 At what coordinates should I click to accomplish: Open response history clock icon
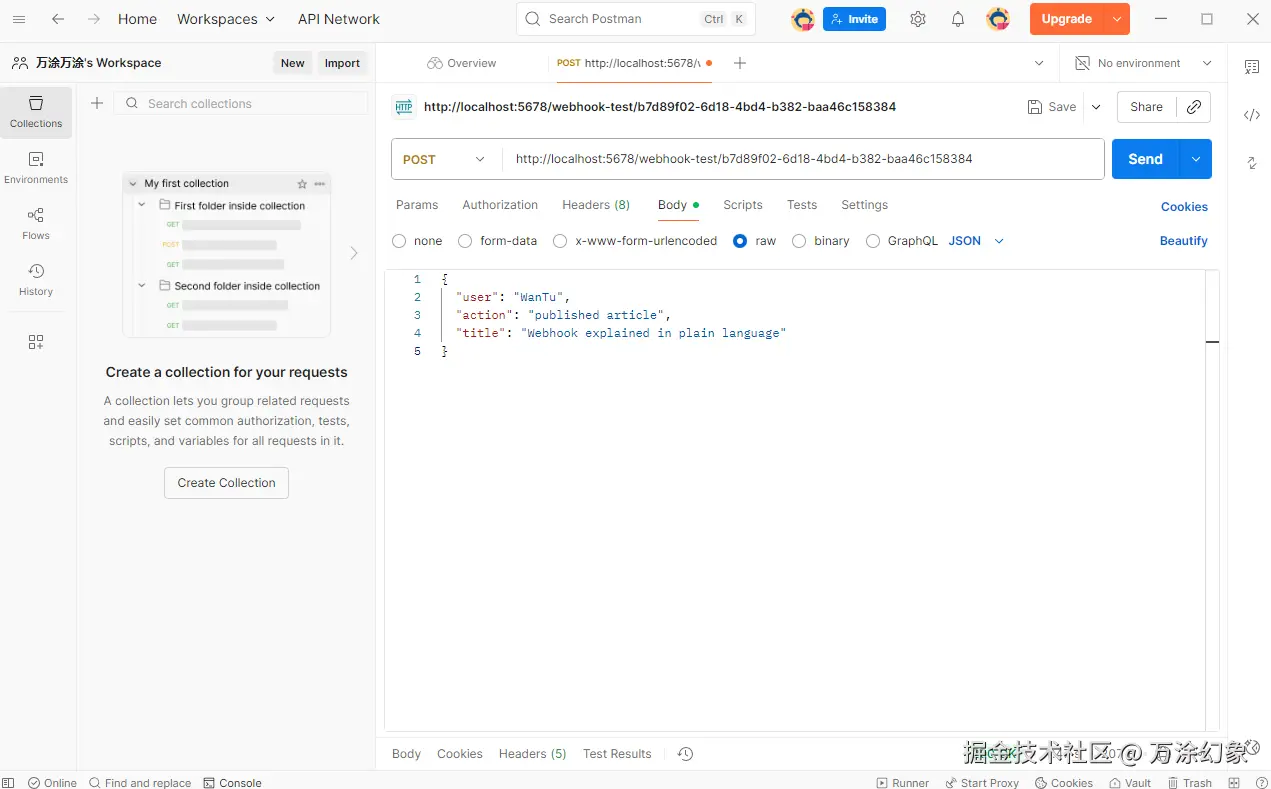(685, 754)
